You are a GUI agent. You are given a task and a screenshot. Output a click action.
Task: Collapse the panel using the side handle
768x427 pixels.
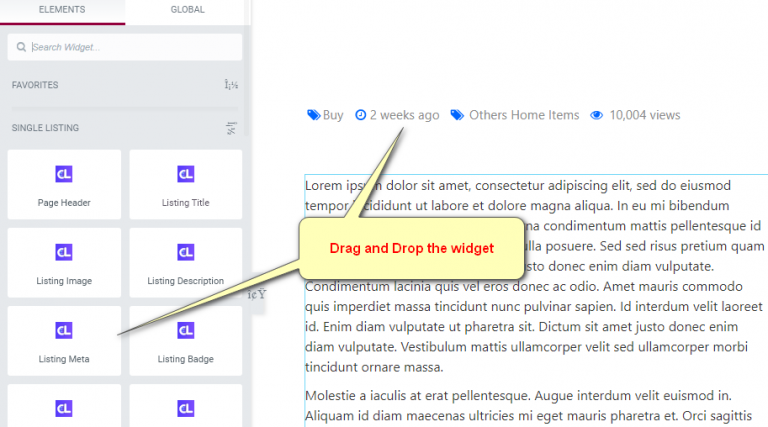pos(257,294)
